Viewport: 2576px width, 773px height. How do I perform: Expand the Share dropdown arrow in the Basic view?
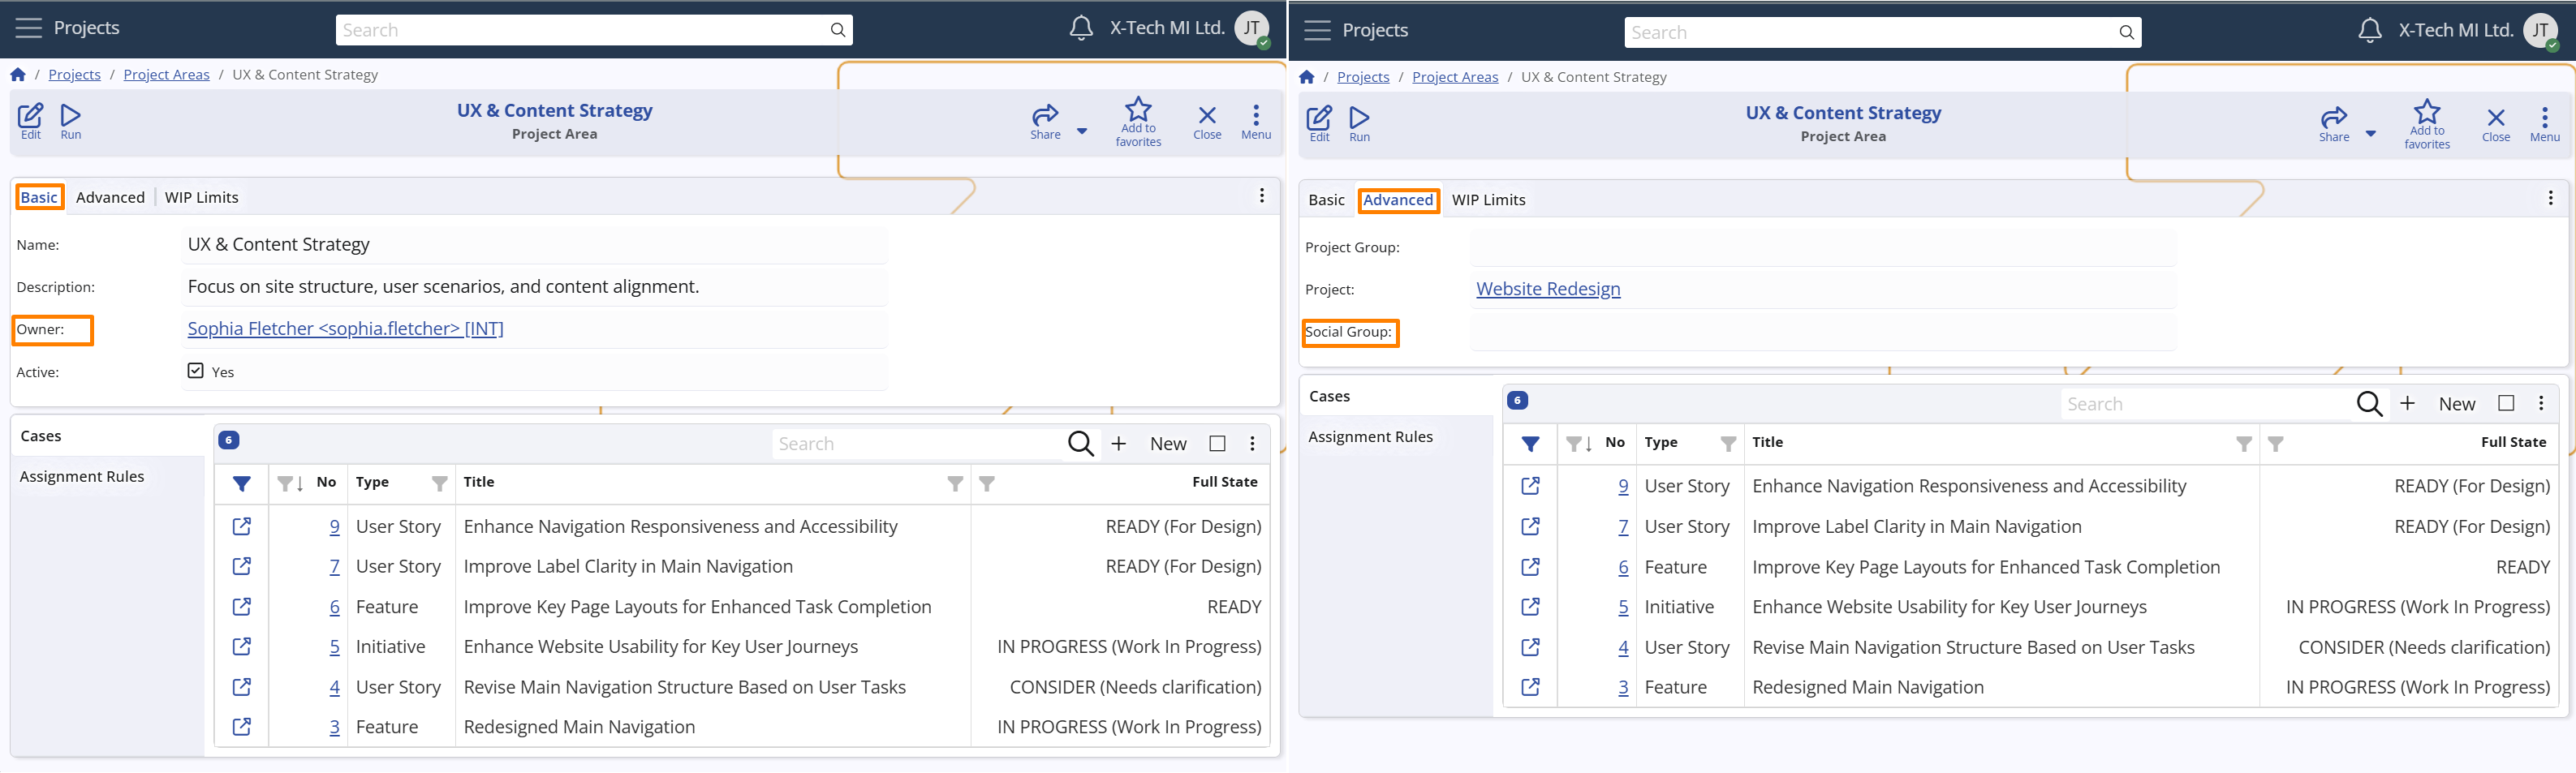1082,131
